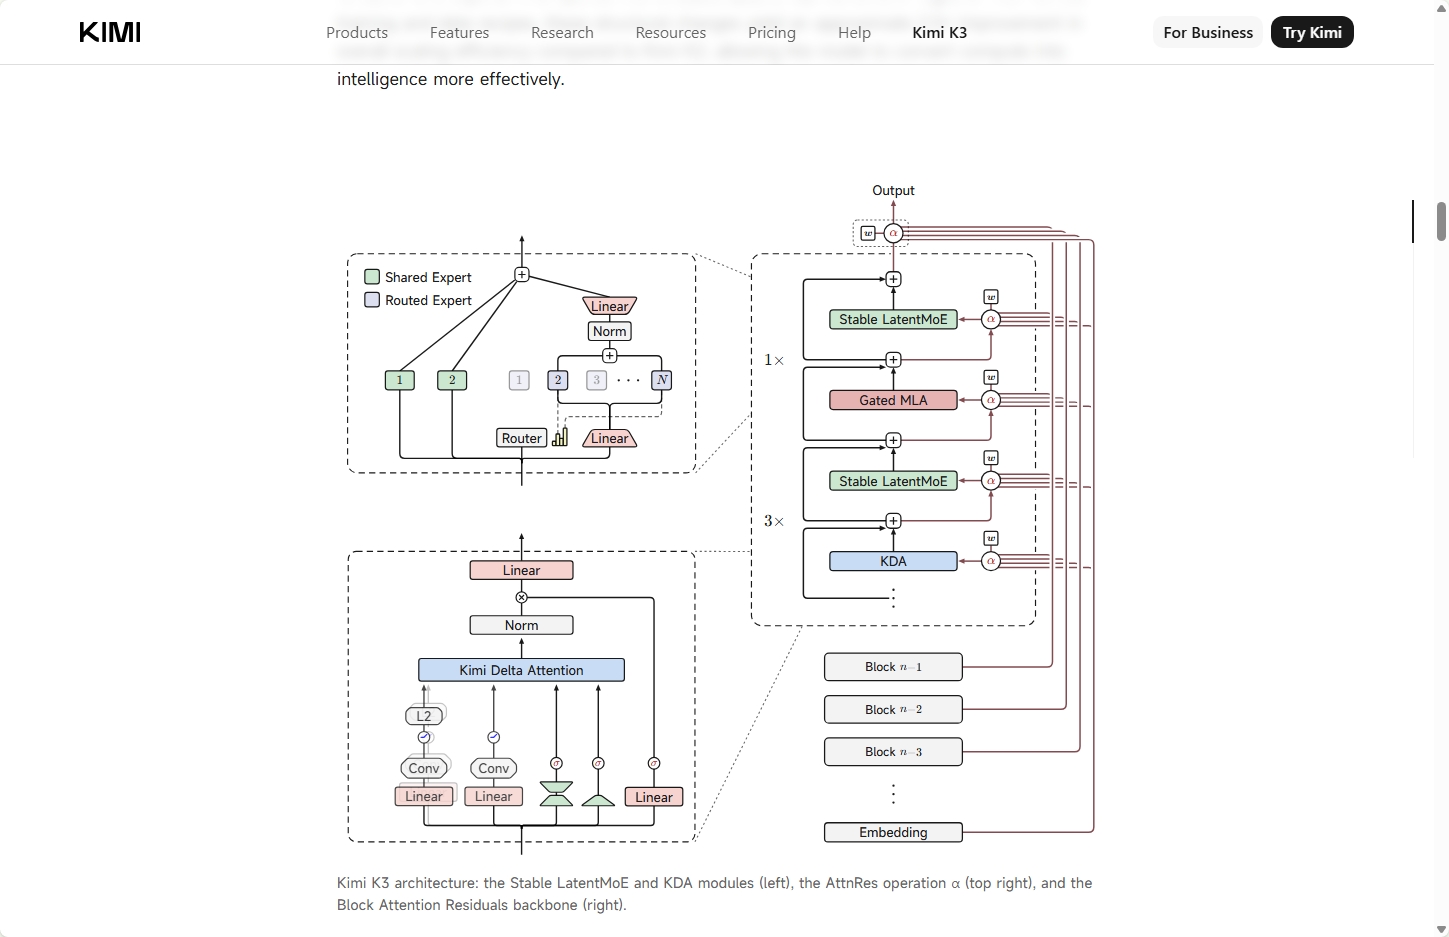The height and width of the screenshot is (937, 1449).
Task: Click the "Gated MLA" block in diagram
Action: [893, 400]
